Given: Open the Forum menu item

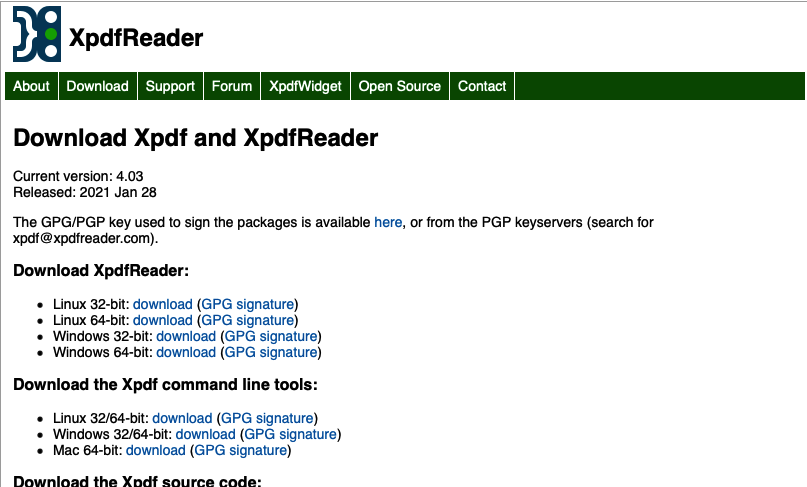Looking at the screenshot, I should (x=232, y=86).
